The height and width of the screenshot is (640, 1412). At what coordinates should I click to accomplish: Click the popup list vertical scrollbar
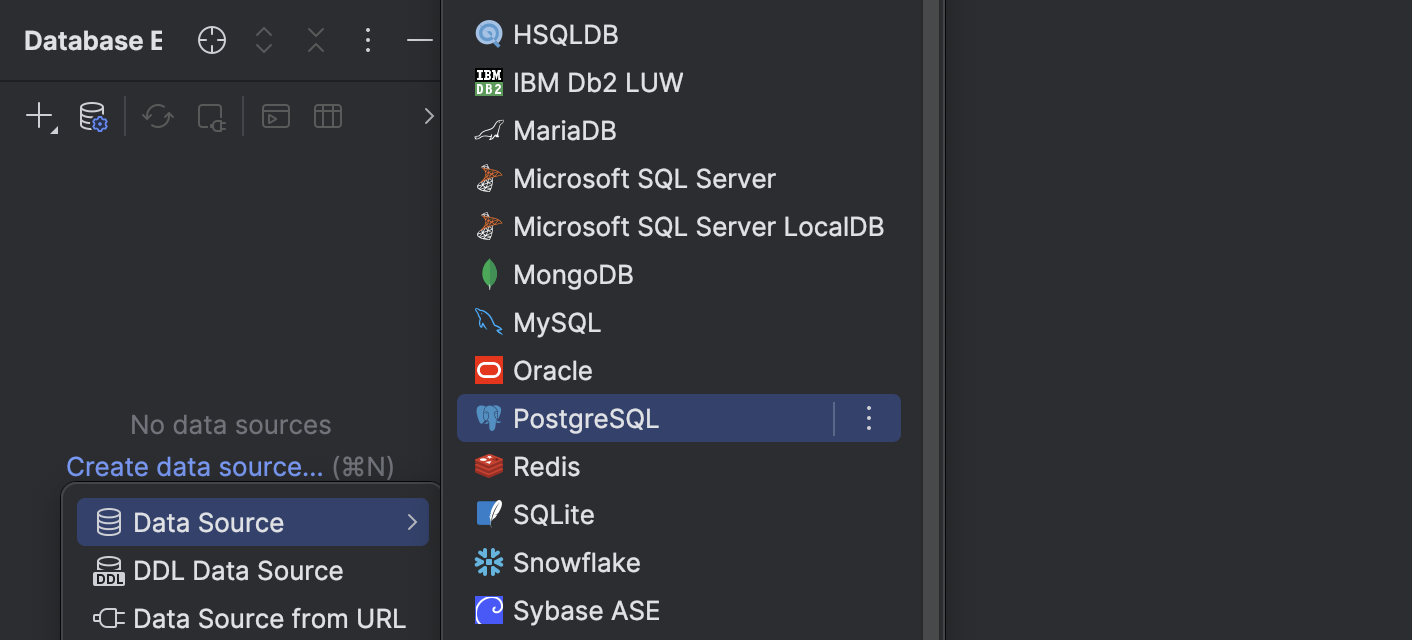[x=931, y=320]
